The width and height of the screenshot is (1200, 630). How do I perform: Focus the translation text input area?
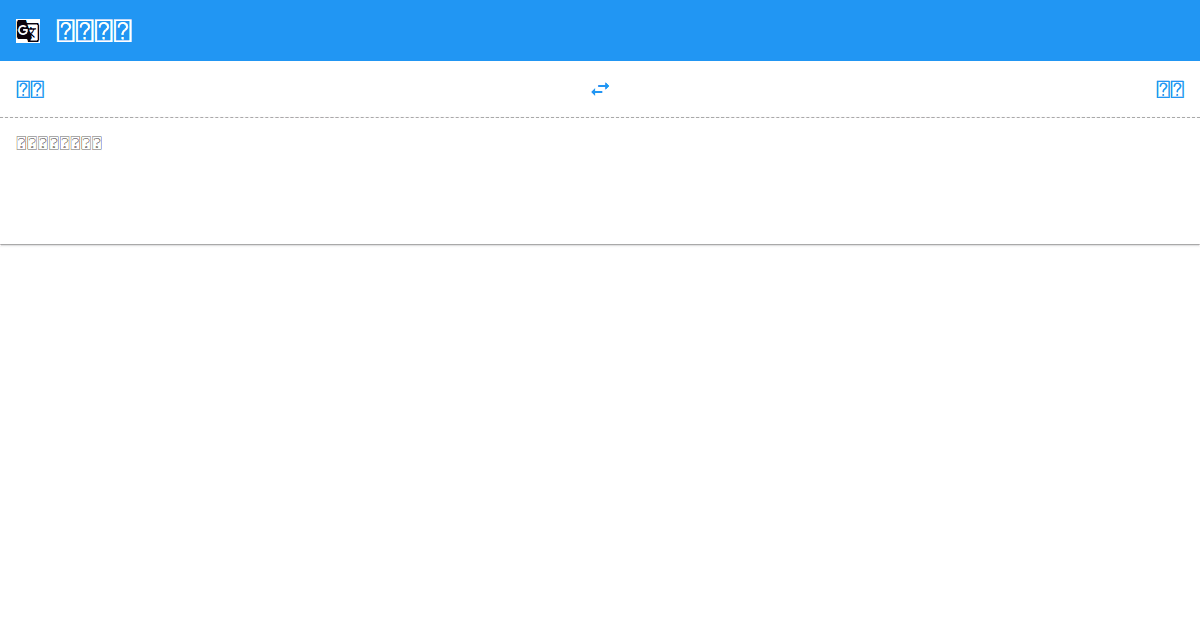600,181
